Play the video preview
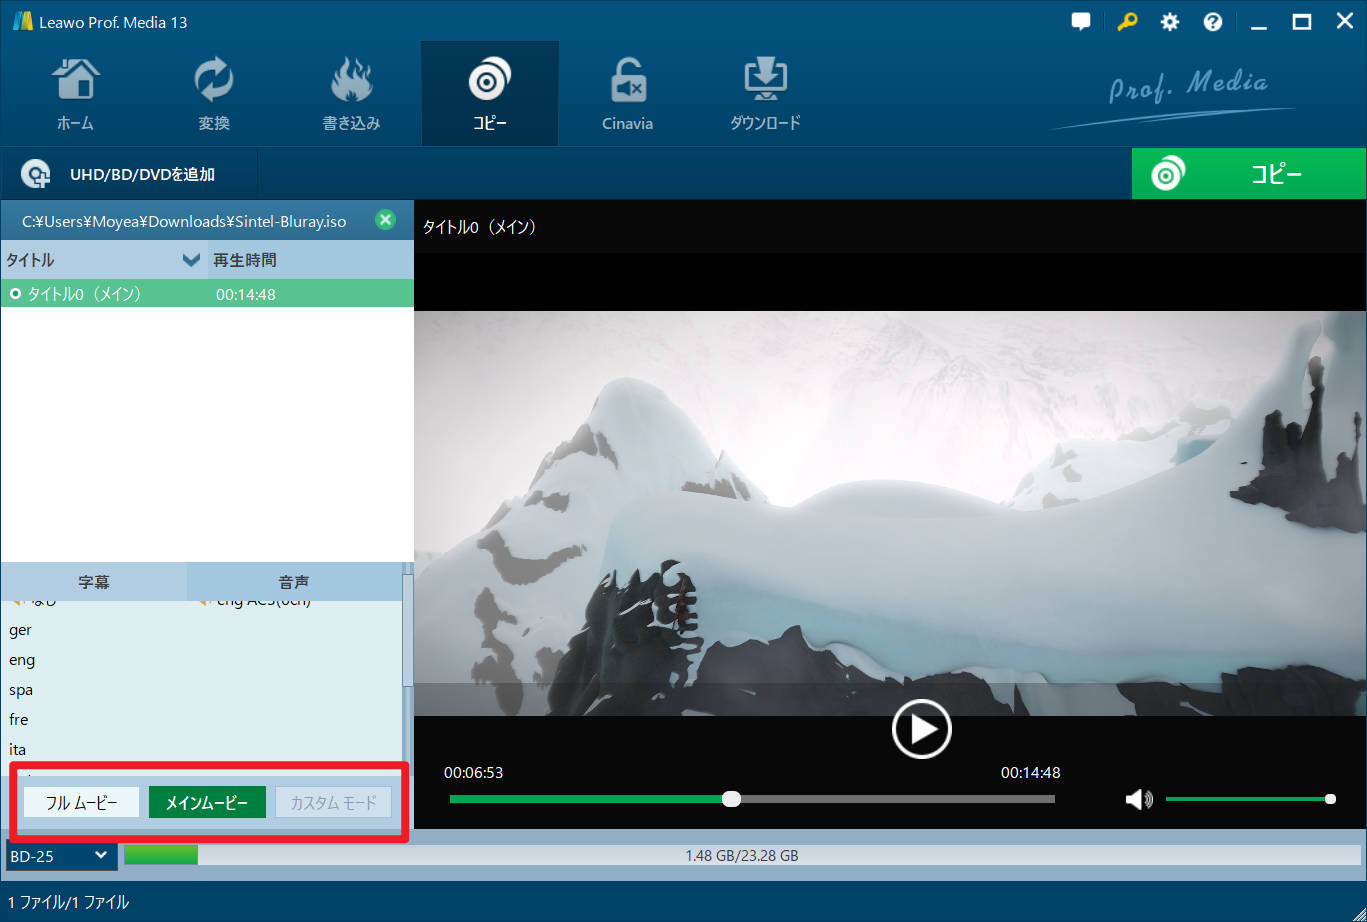1367x922 pixels. coord(921,729)
